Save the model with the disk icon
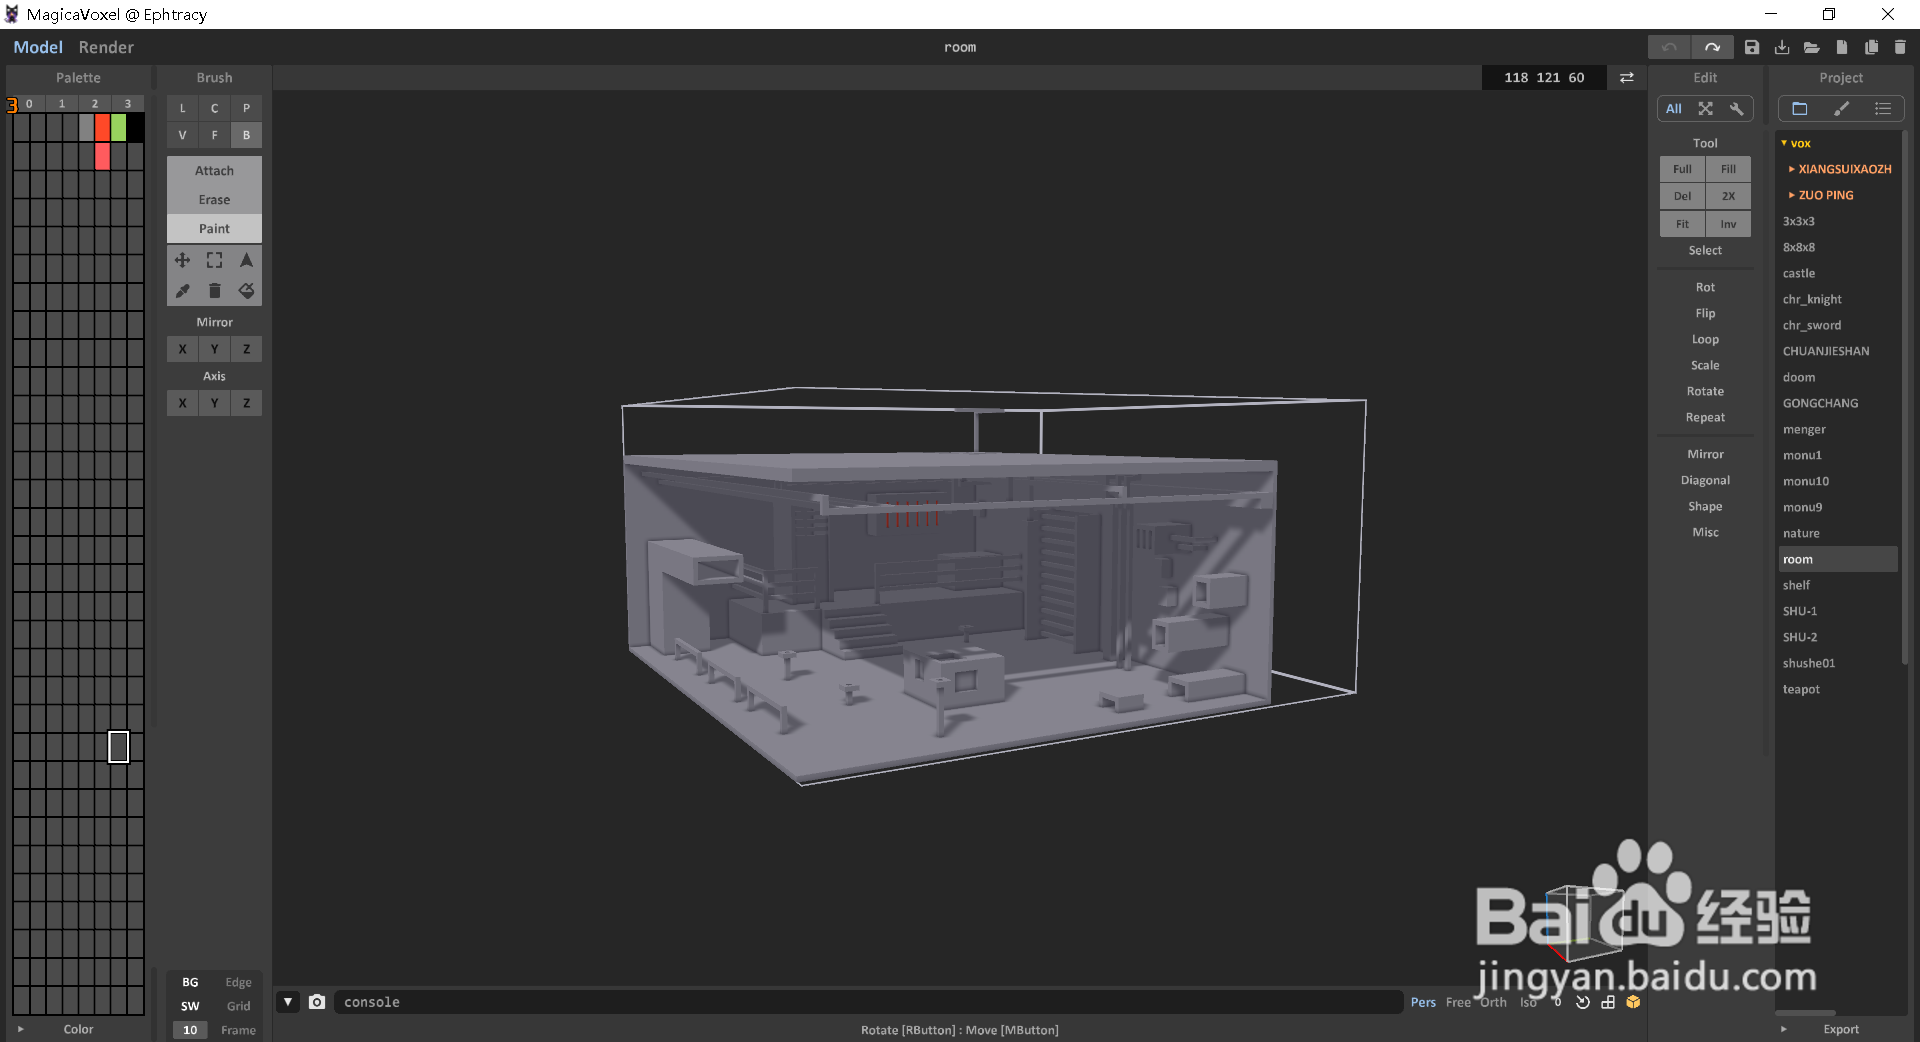The width and height of the screenshot is (1920, 1042). coord(1752,47)
